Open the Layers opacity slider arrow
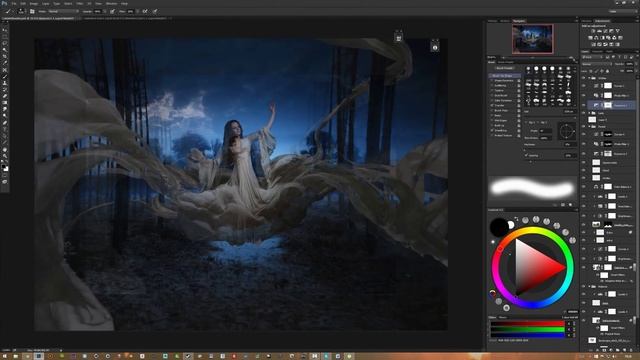Screen dimensions: 640x360 coord(636,64)
